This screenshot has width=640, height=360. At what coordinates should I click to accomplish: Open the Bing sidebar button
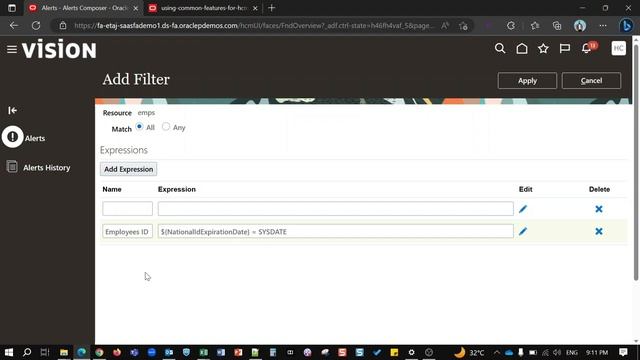[x=626, y=26]
